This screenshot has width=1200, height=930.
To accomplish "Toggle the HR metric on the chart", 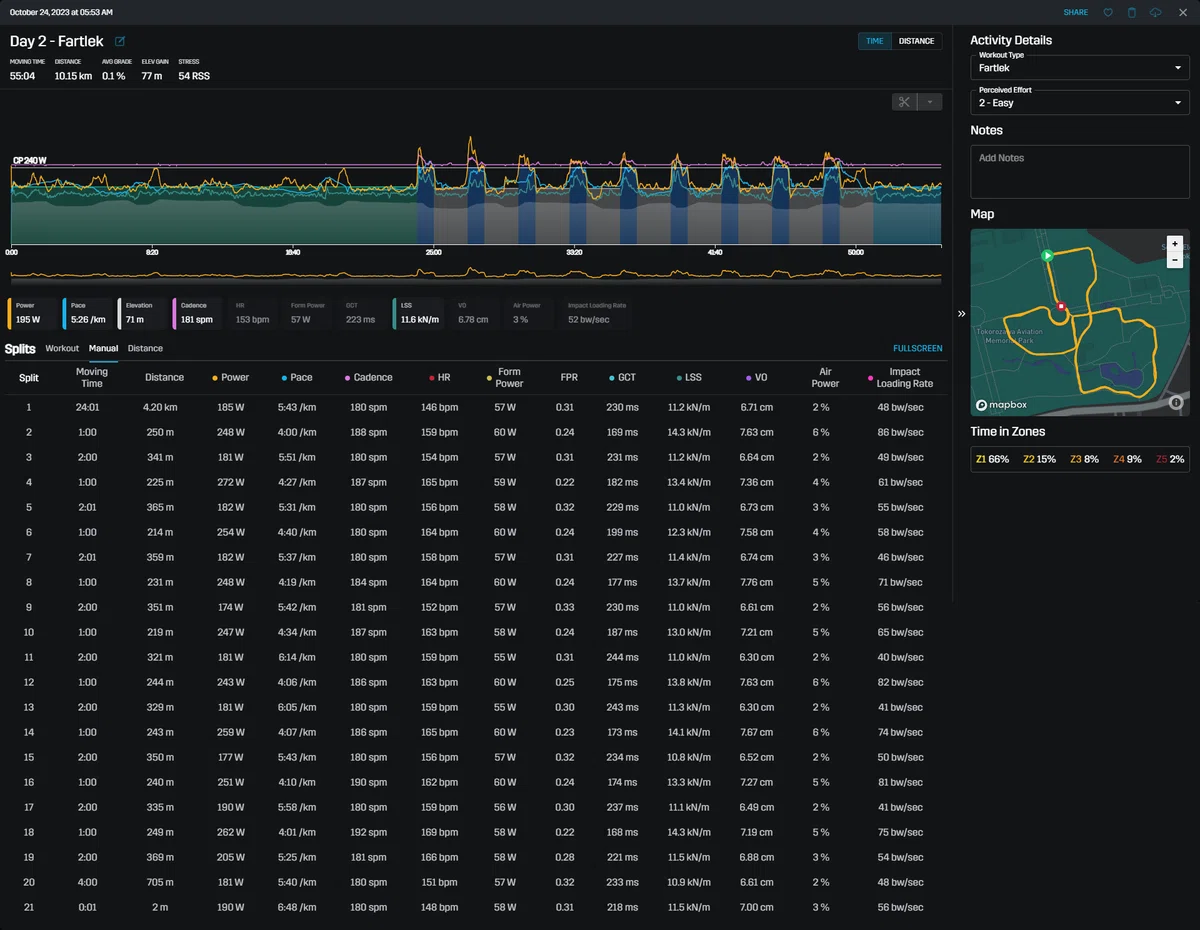I will coord(253,313).
